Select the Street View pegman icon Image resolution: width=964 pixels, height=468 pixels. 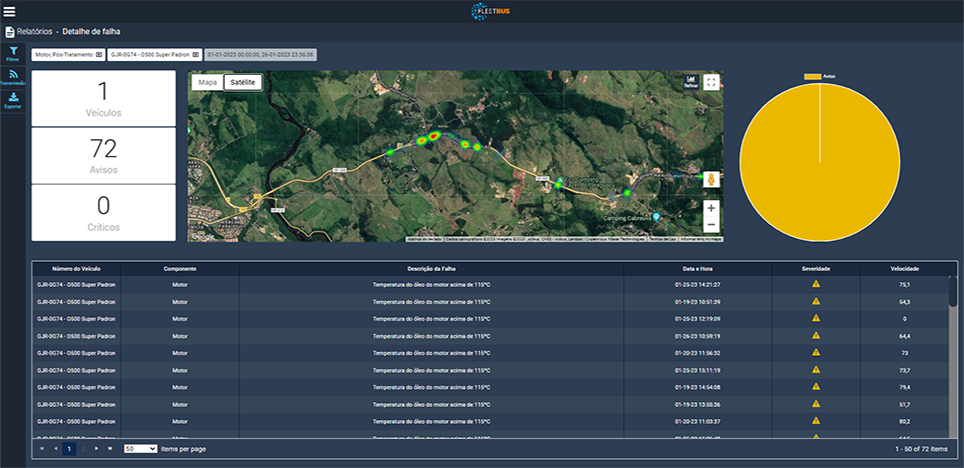click(x=711, y=180)
